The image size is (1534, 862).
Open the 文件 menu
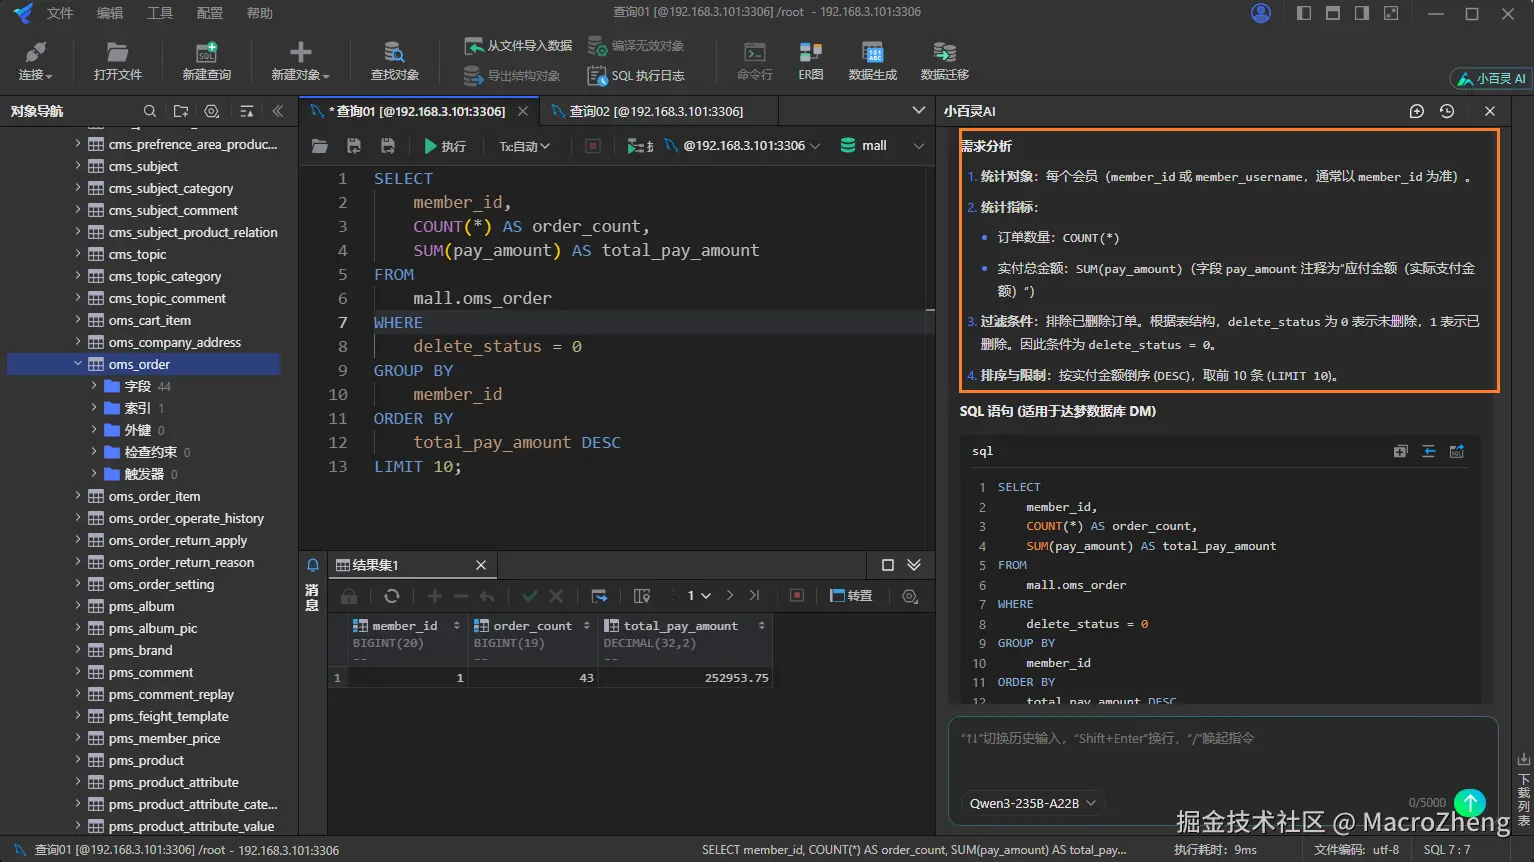[x=60, y=13]
